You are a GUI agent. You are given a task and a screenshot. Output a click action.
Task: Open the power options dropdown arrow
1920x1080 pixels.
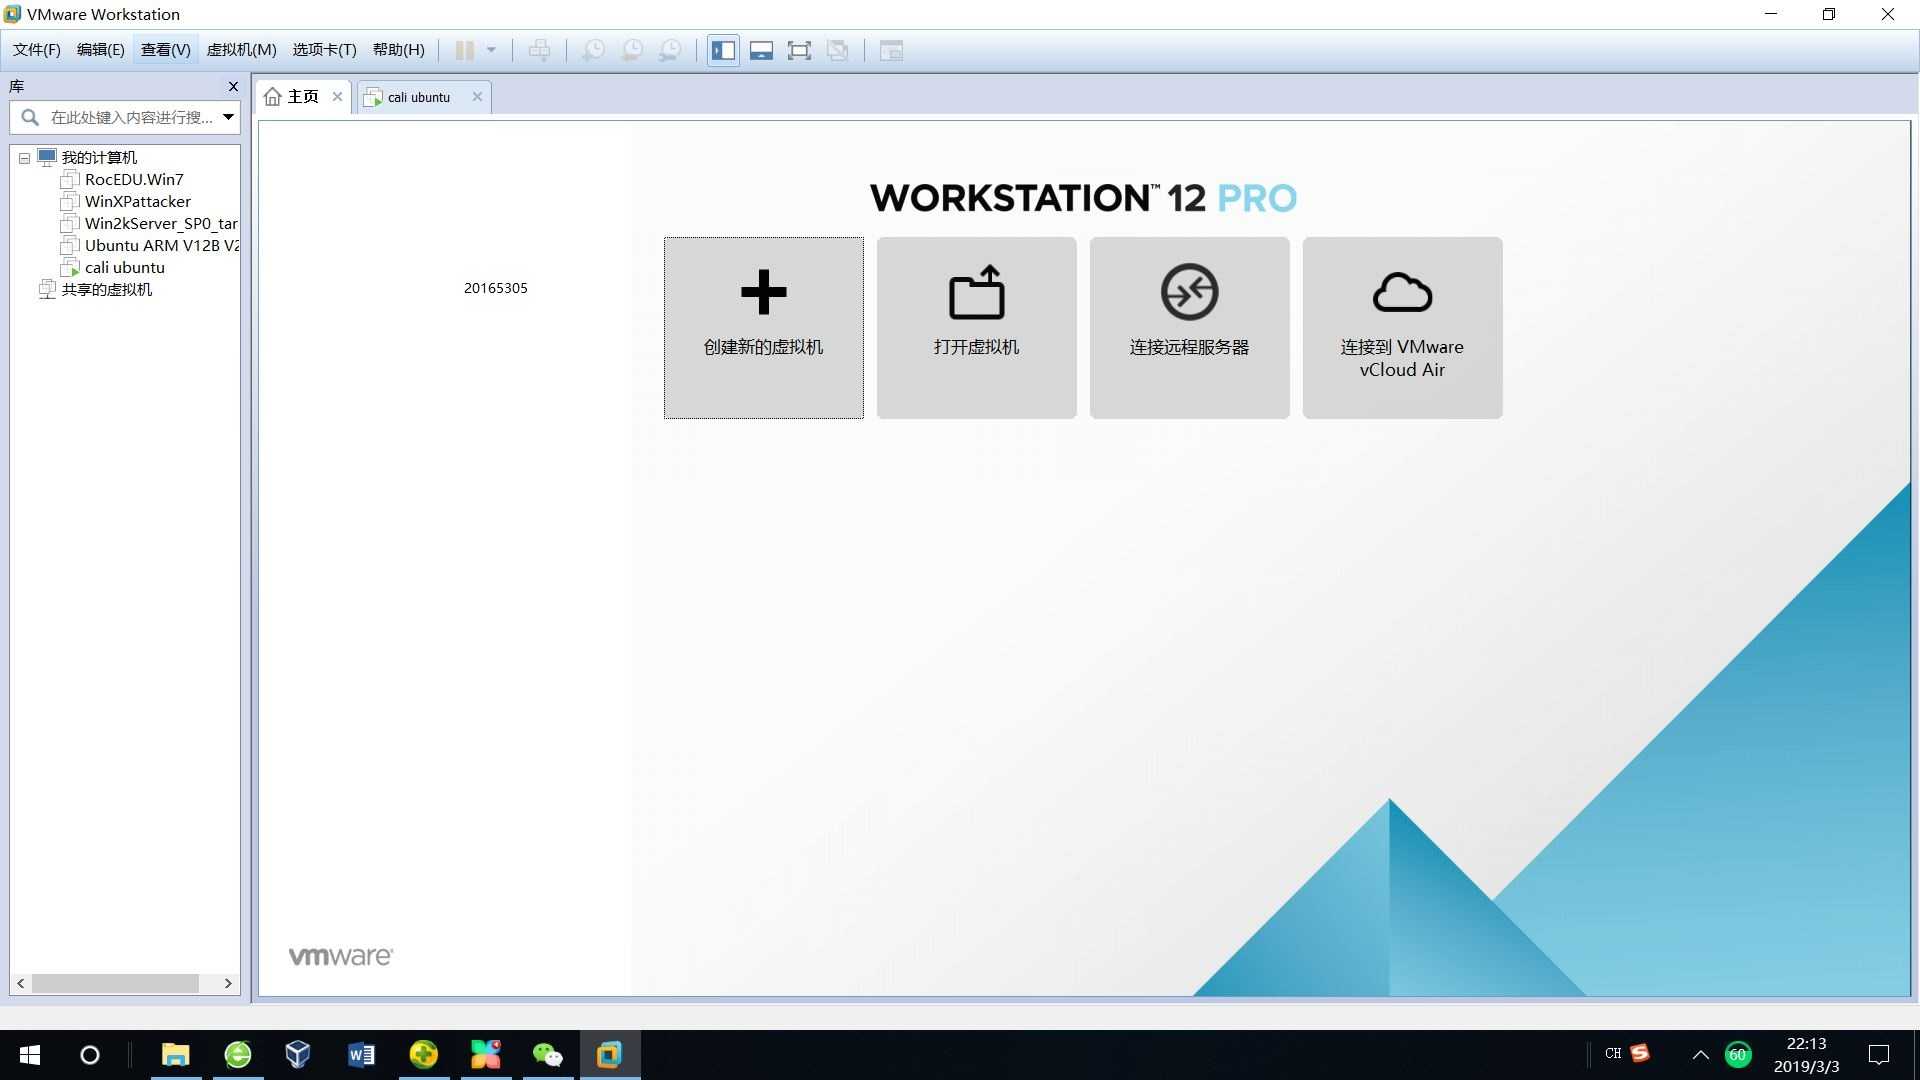491,50
